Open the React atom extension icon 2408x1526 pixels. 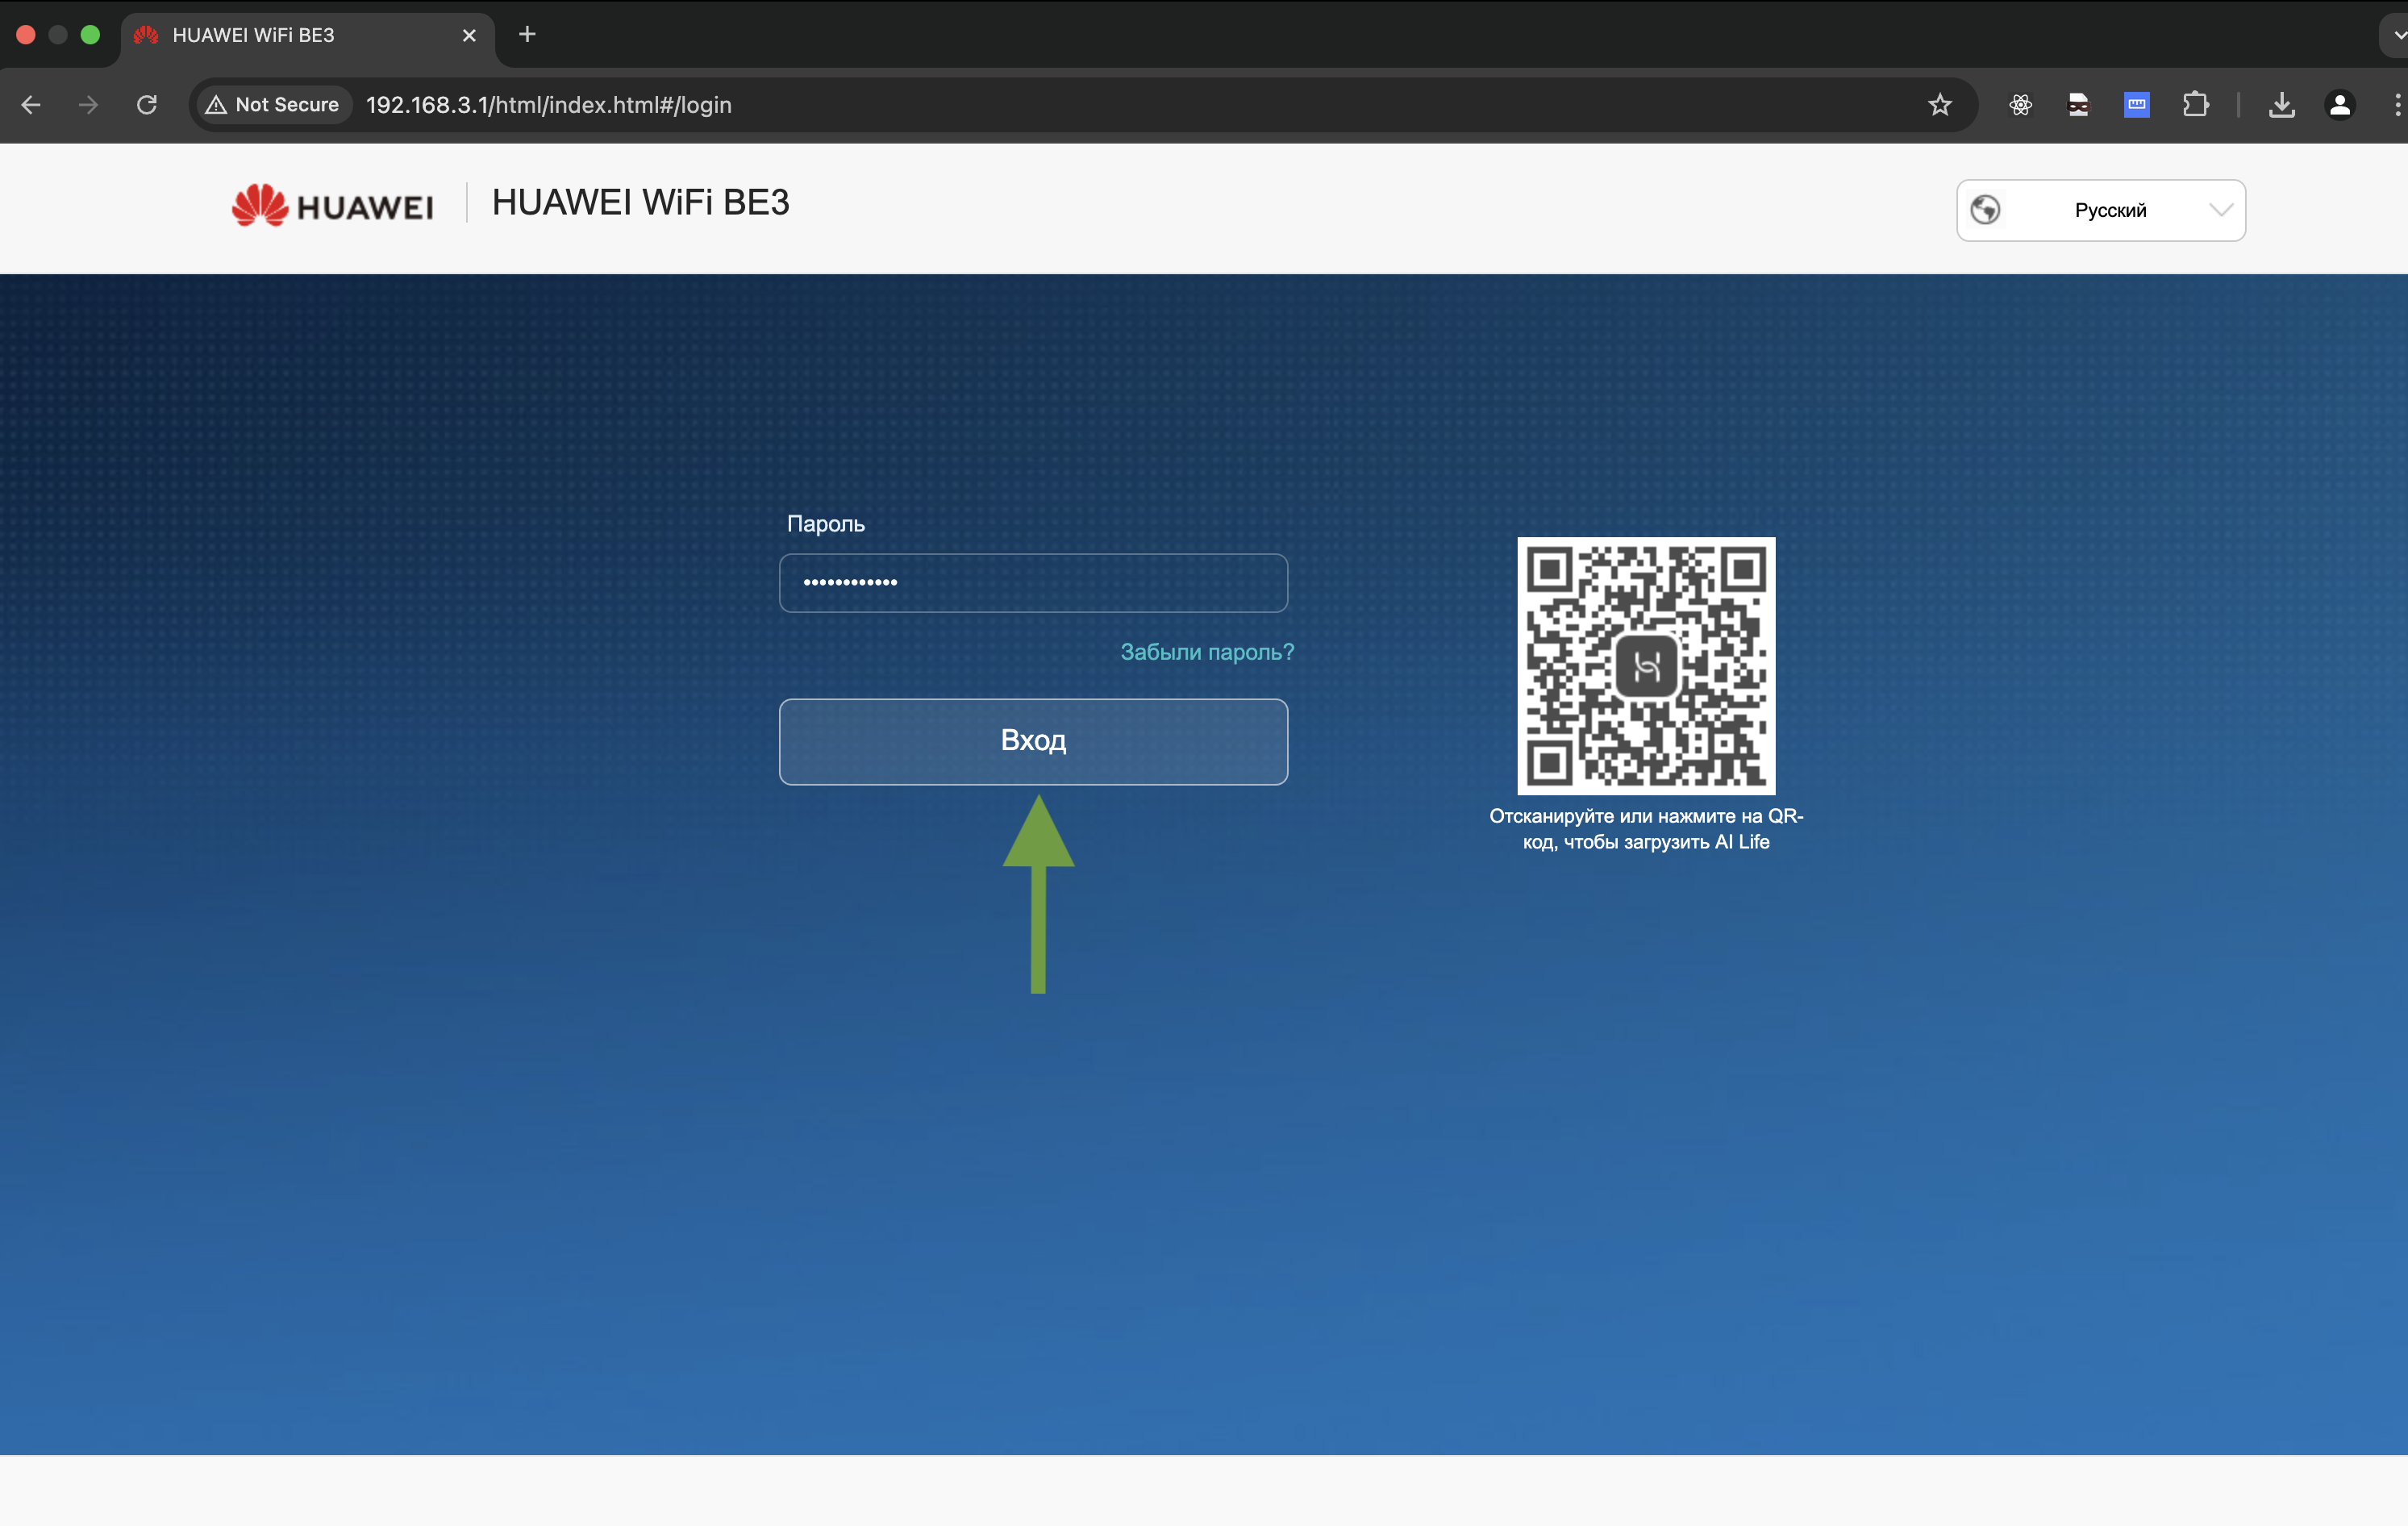coord(2020,105)
